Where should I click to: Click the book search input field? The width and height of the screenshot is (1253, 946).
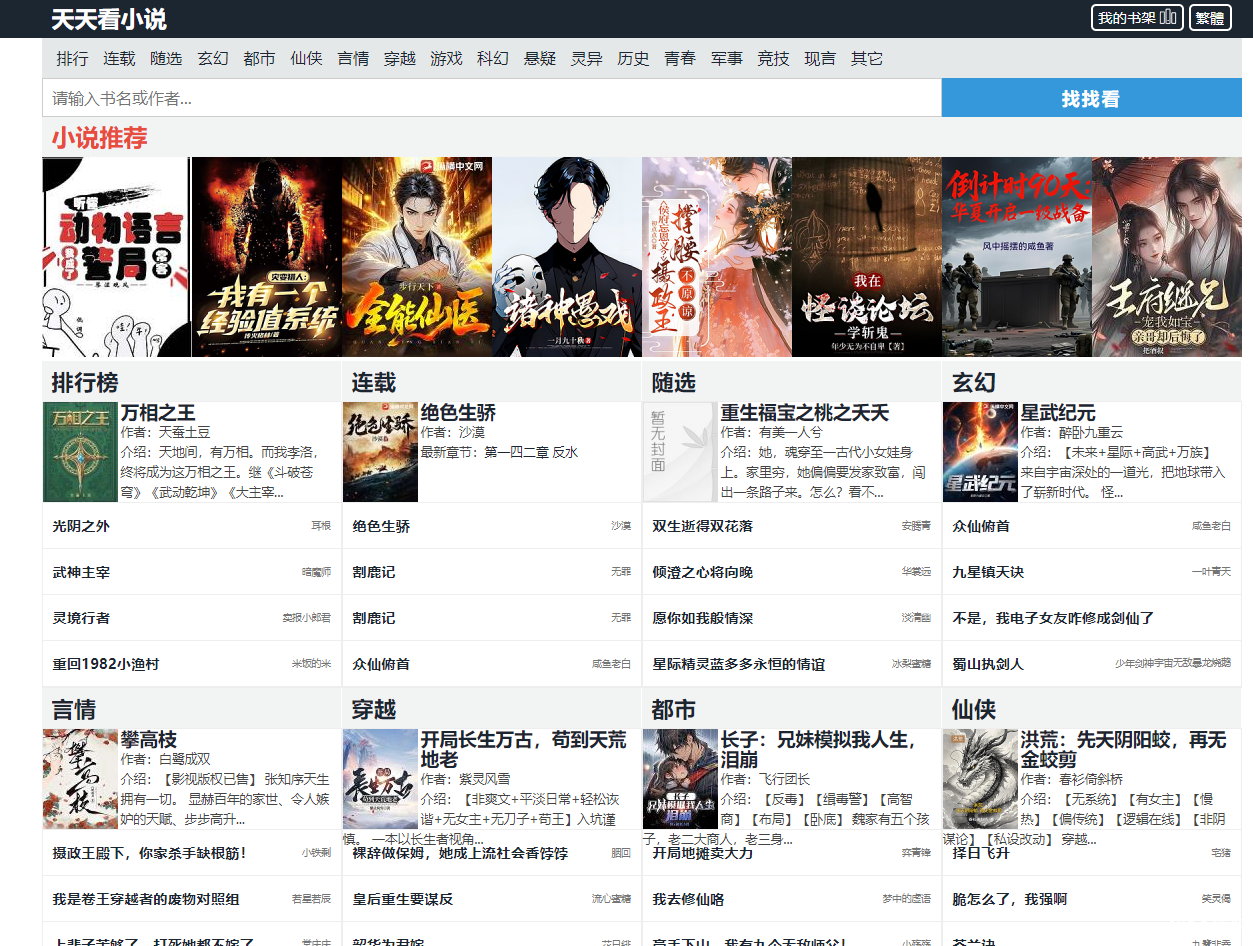tap(491, 98)
